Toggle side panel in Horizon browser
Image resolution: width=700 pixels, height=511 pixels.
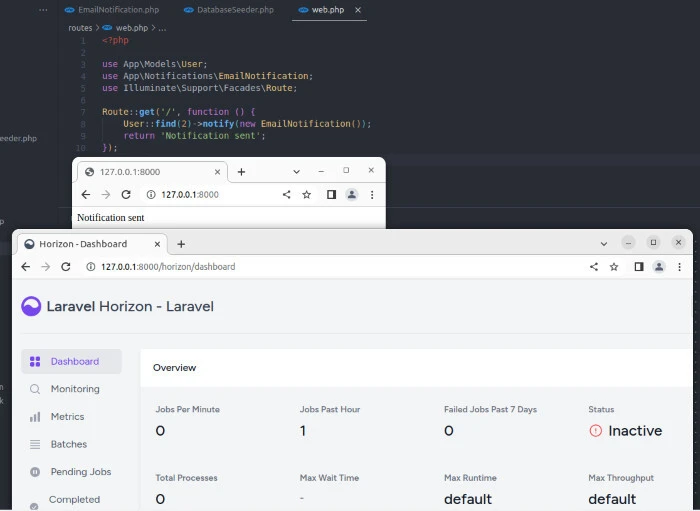click(x=638, y=267)
